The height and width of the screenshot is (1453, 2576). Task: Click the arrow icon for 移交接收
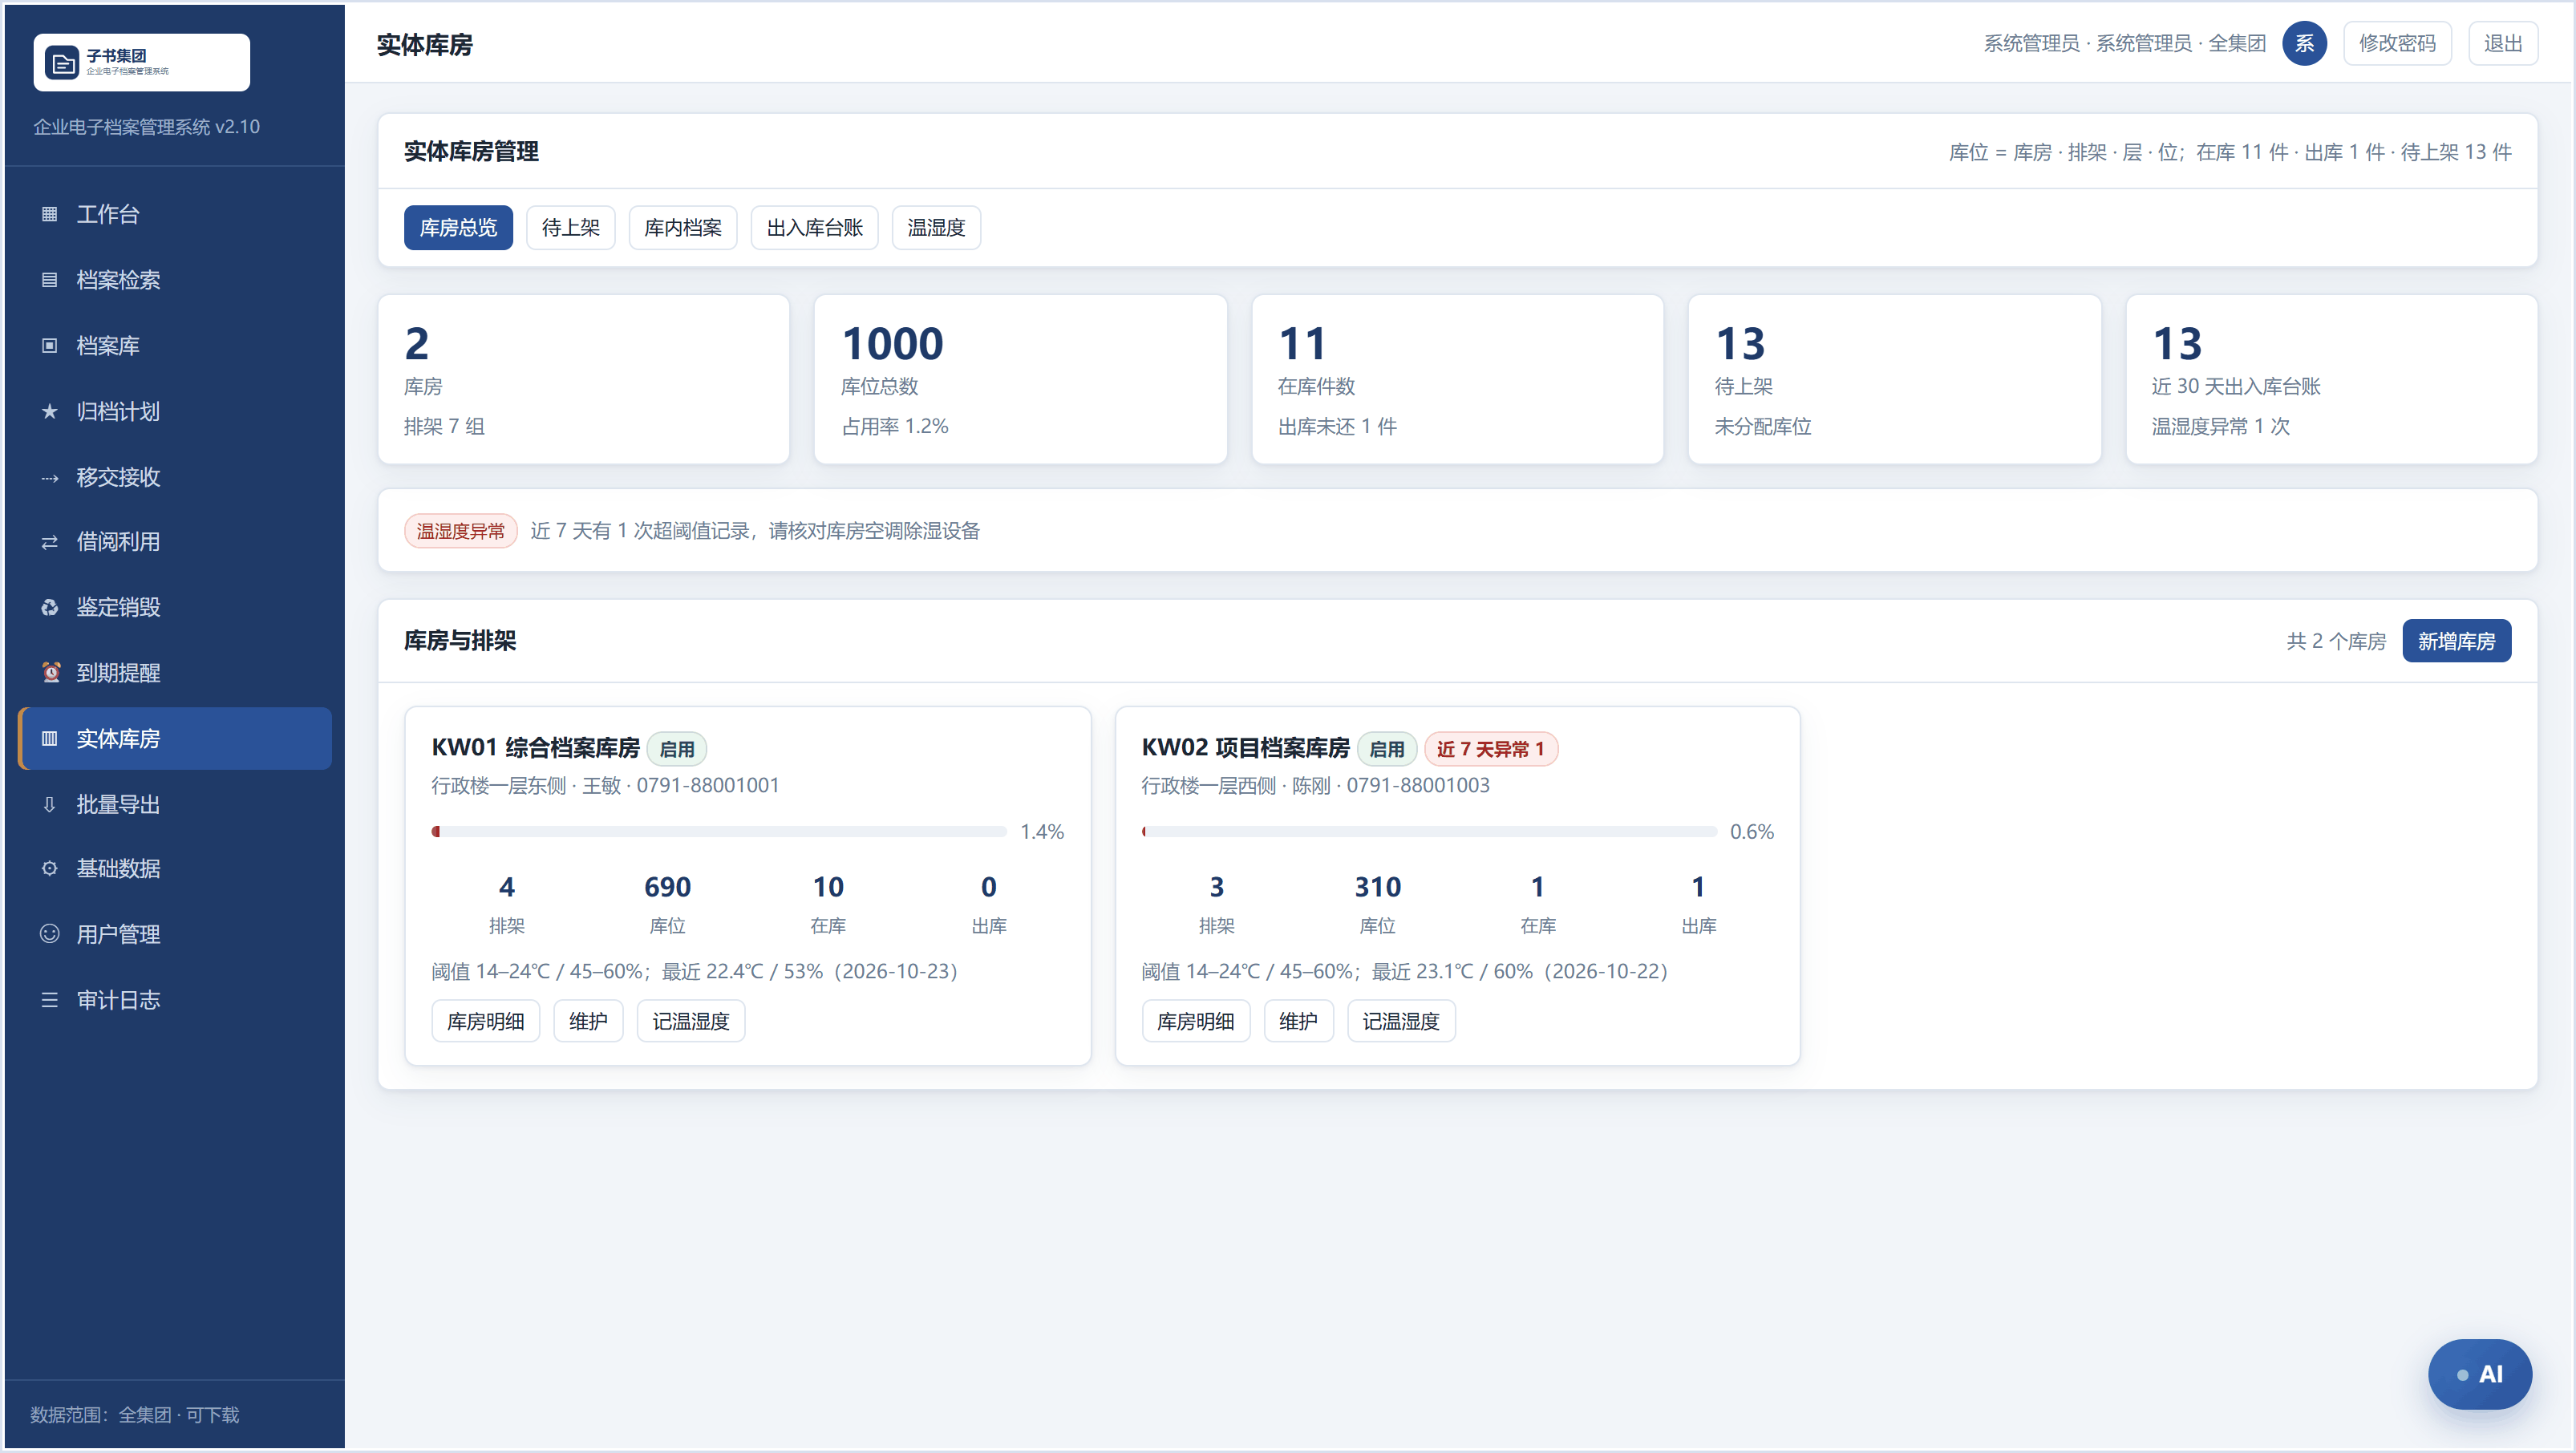[x=49, y=477]
